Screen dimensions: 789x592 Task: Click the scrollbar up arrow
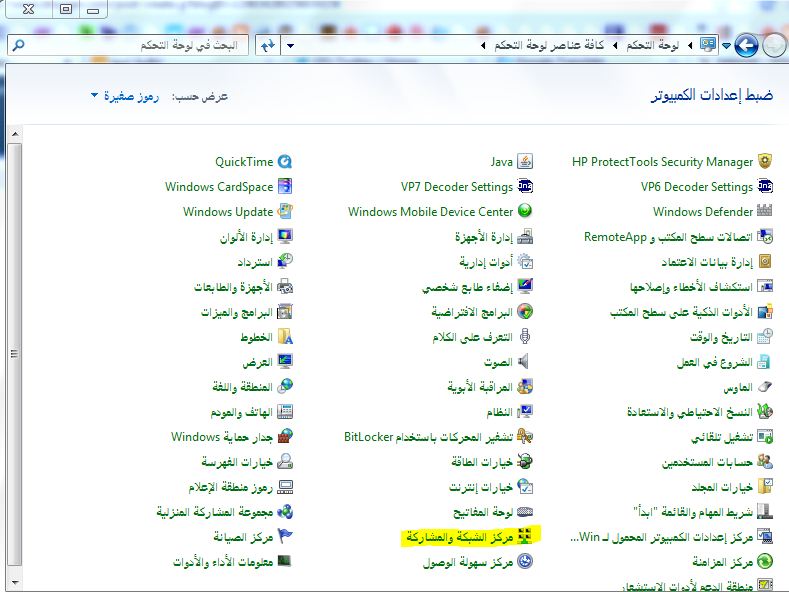tap(15, 134)
